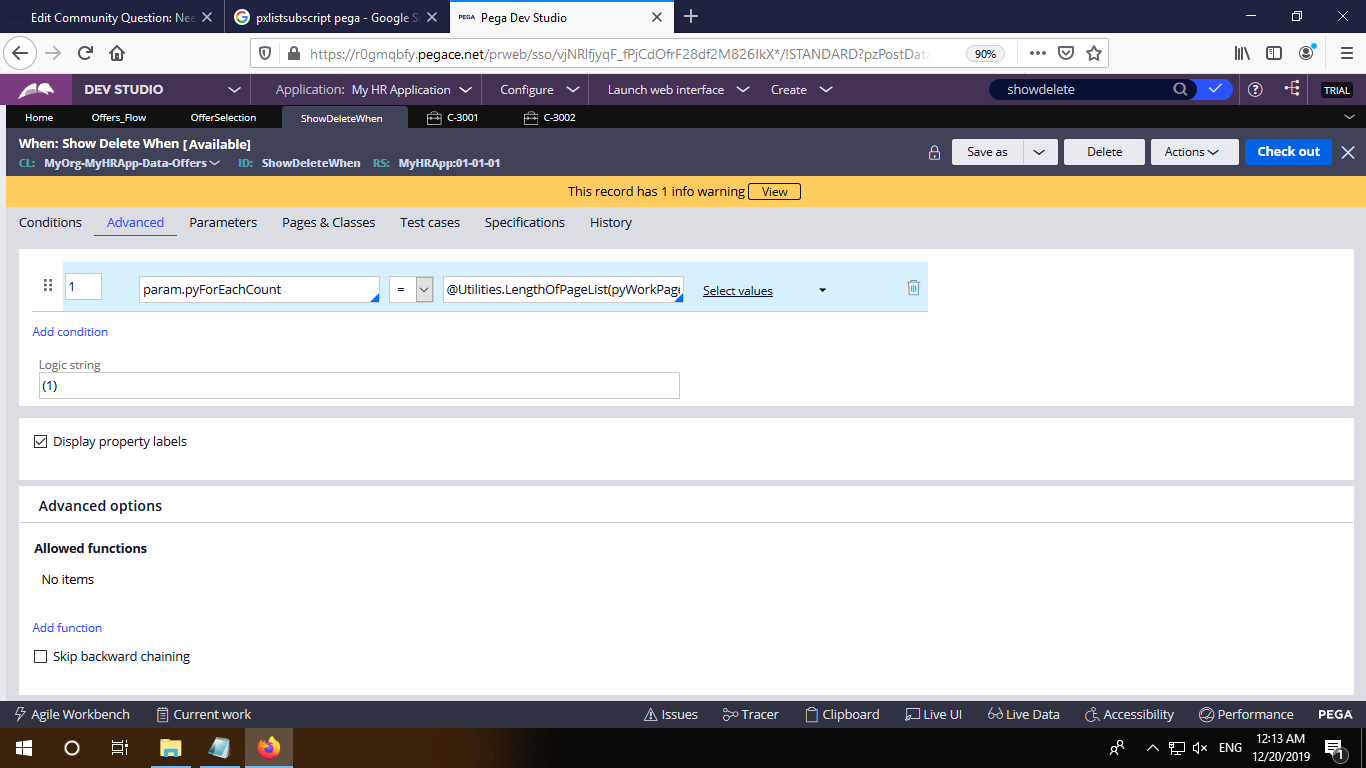Switch to the C-3001 case tab
Screen dimensions: 1366x768
pyautogui.click(x=452, y=117)
